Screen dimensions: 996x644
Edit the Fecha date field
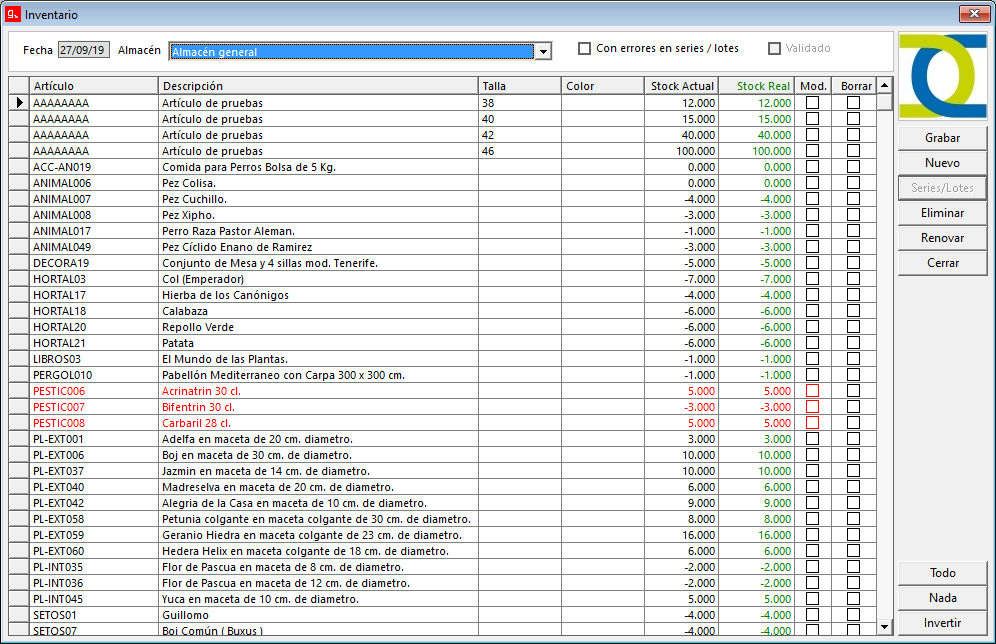click(x=84, y=50)
